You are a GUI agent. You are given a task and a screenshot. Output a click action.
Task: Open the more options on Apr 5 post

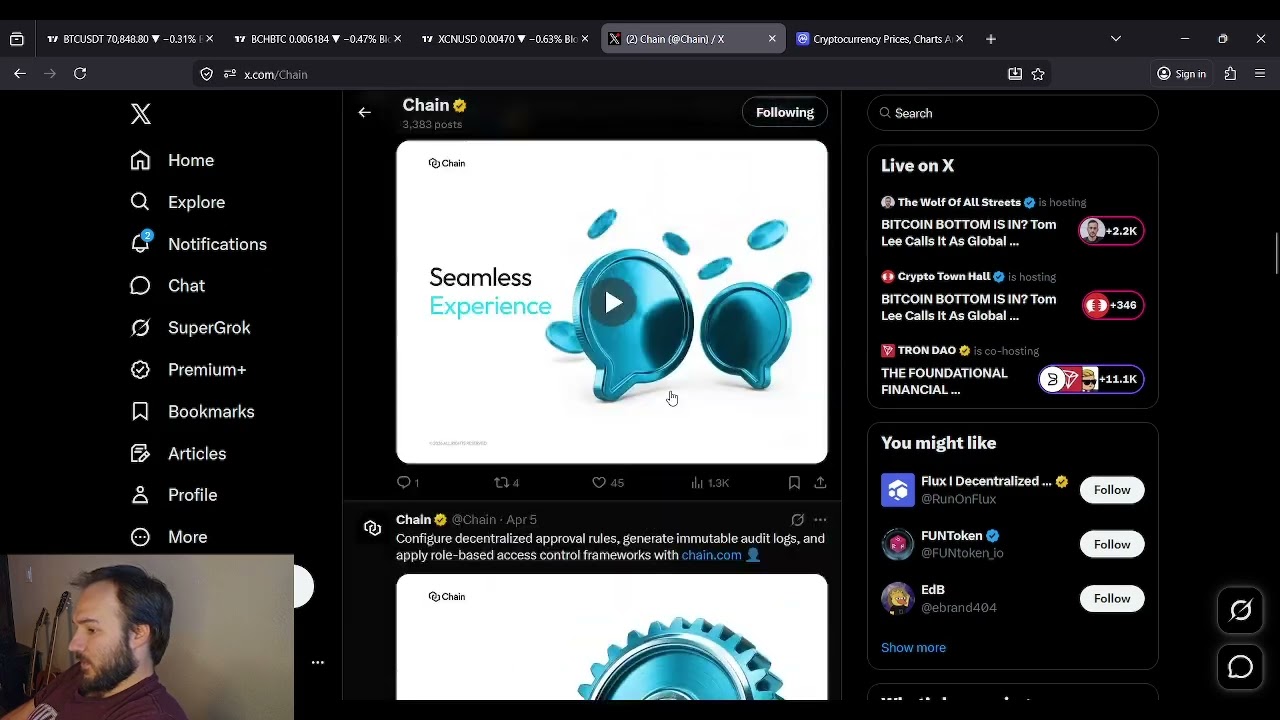[820, 520]
